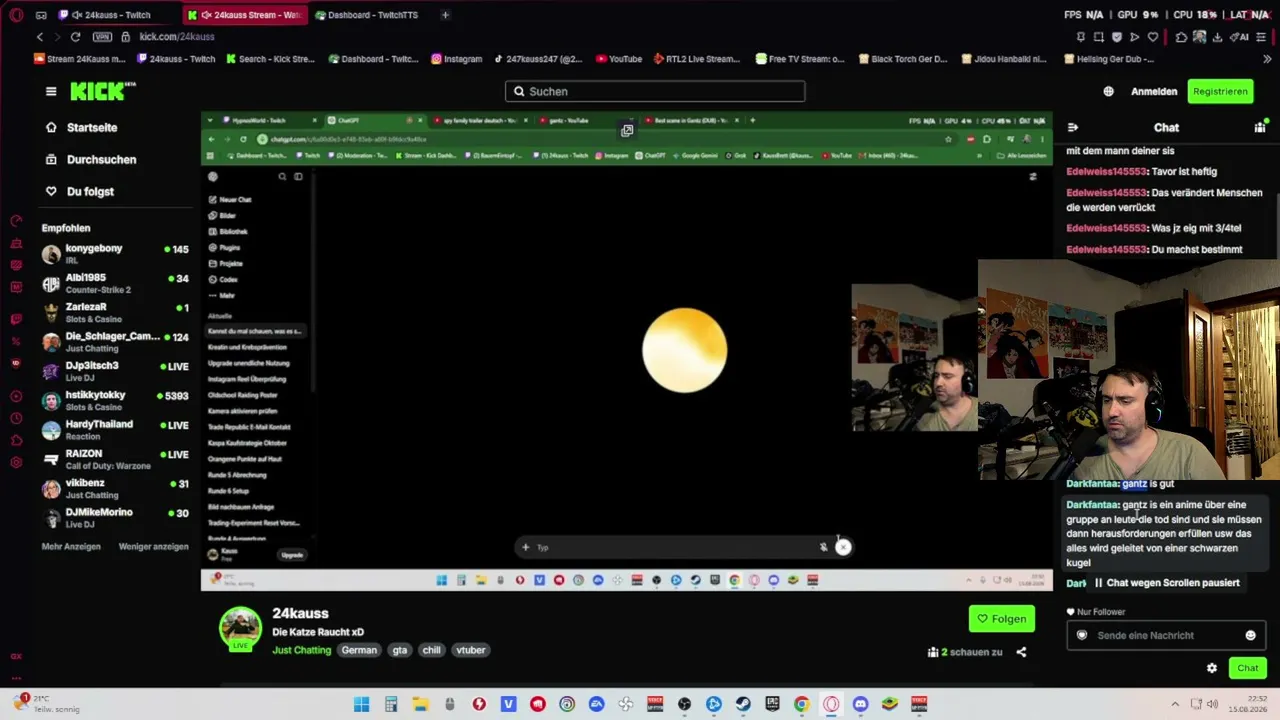Go back in browser history
This screenshot has width=1280, height=720.
[x=40, y=37]
